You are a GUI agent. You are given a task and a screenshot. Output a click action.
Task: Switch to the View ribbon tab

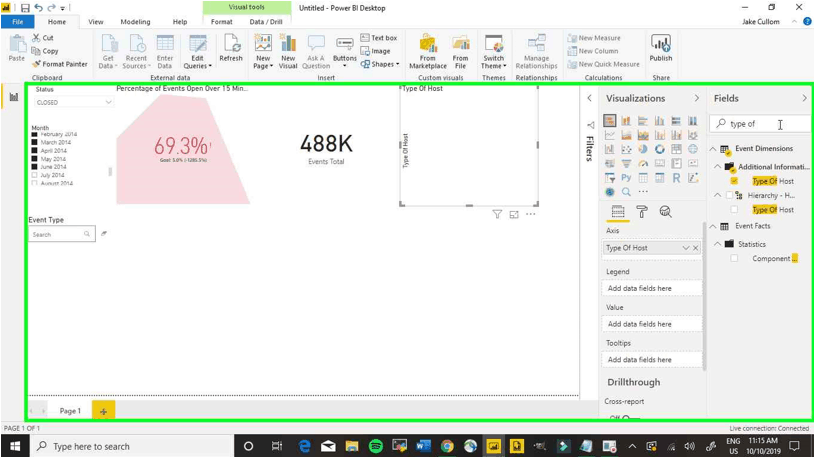click(96, 22)
